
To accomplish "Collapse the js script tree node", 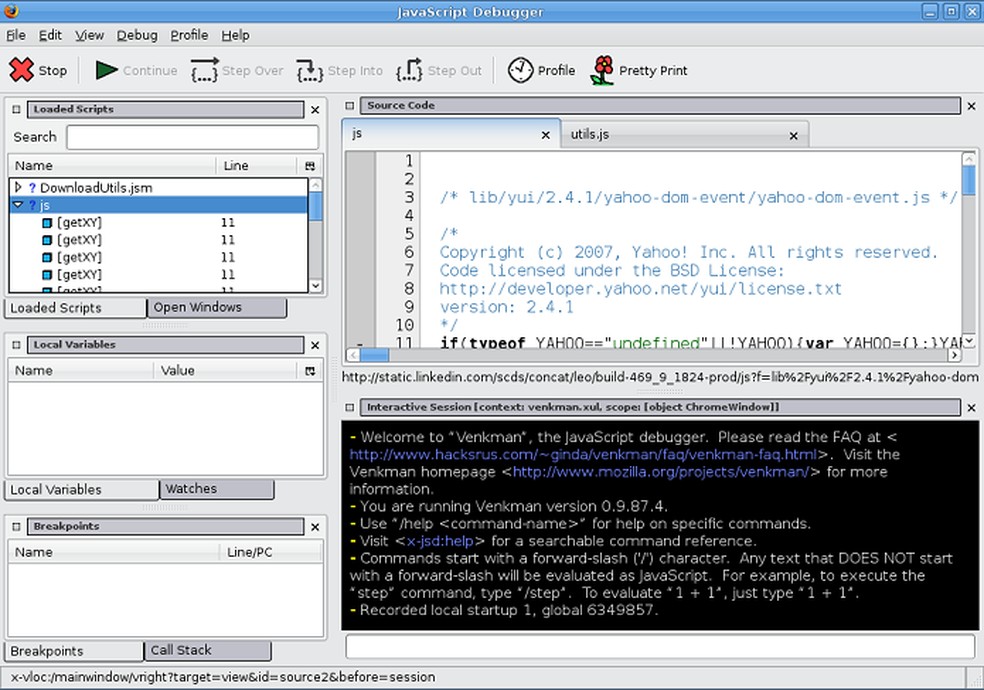I will [18, 205].
